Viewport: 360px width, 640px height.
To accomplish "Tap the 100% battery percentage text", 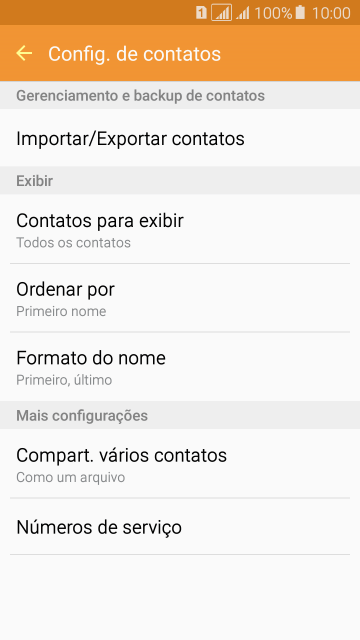I will [x=273, y=13].
